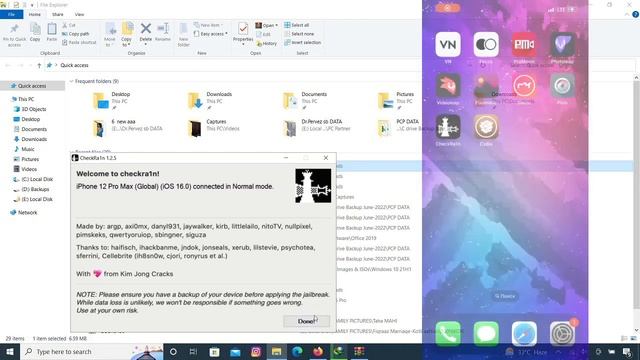Switch to the View ribbon tab
The height and width of the screenshot is (360, 640).
tap(79, 14)
